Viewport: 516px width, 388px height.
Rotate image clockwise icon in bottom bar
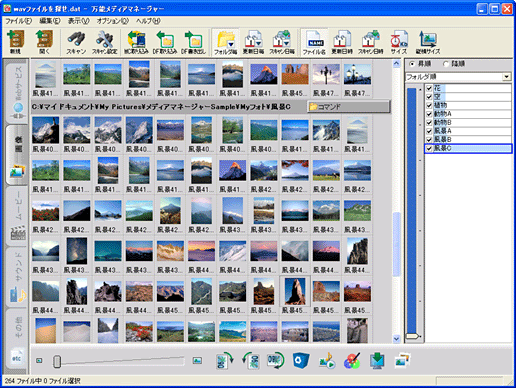pyautogui.click(x=224, y=361)
